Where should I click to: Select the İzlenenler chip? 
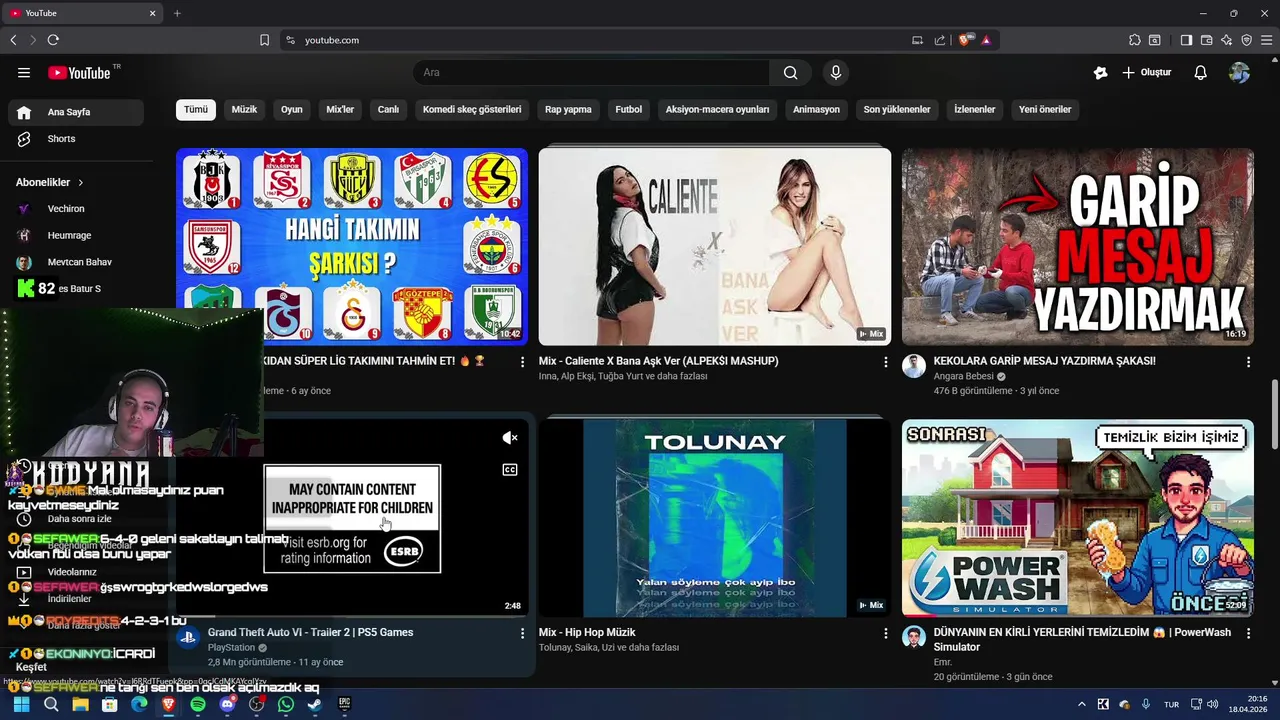click(975, 110)
